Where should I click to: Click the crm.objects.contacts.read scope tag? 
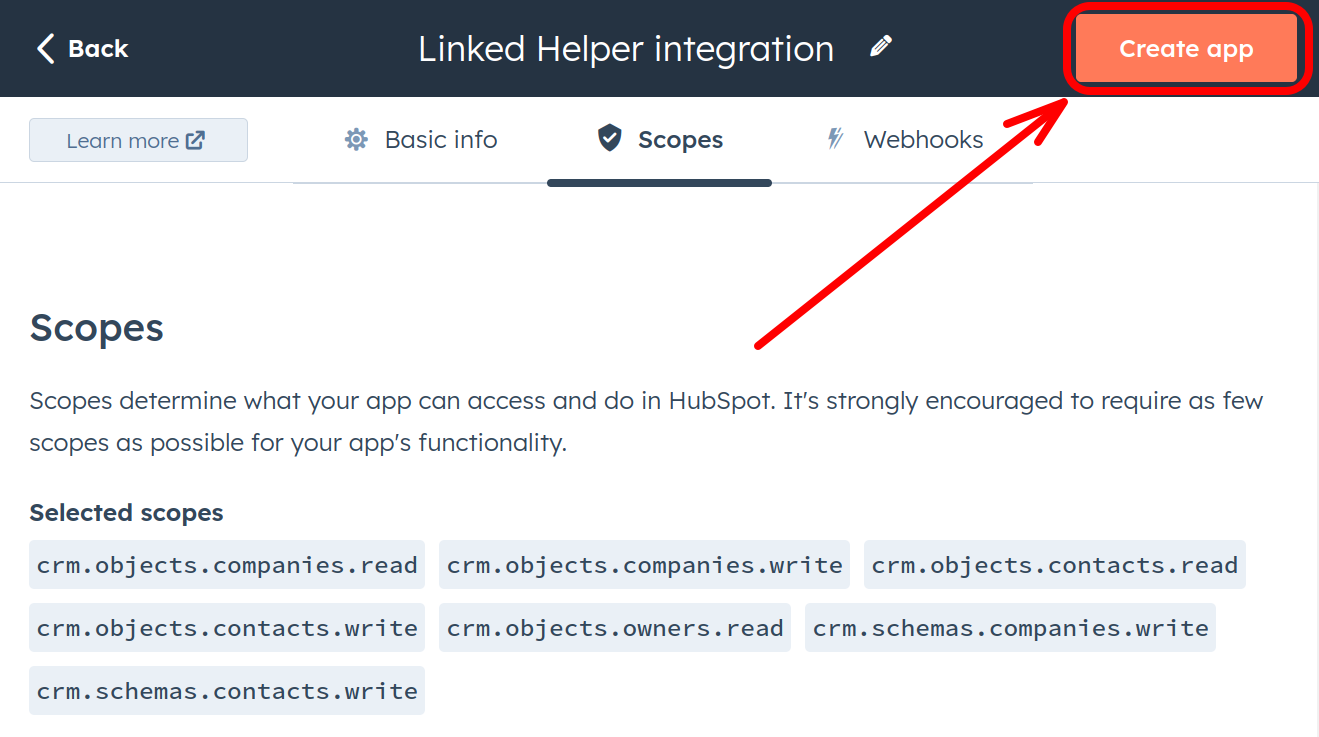pyautogui.click(x=1055, y=565)
